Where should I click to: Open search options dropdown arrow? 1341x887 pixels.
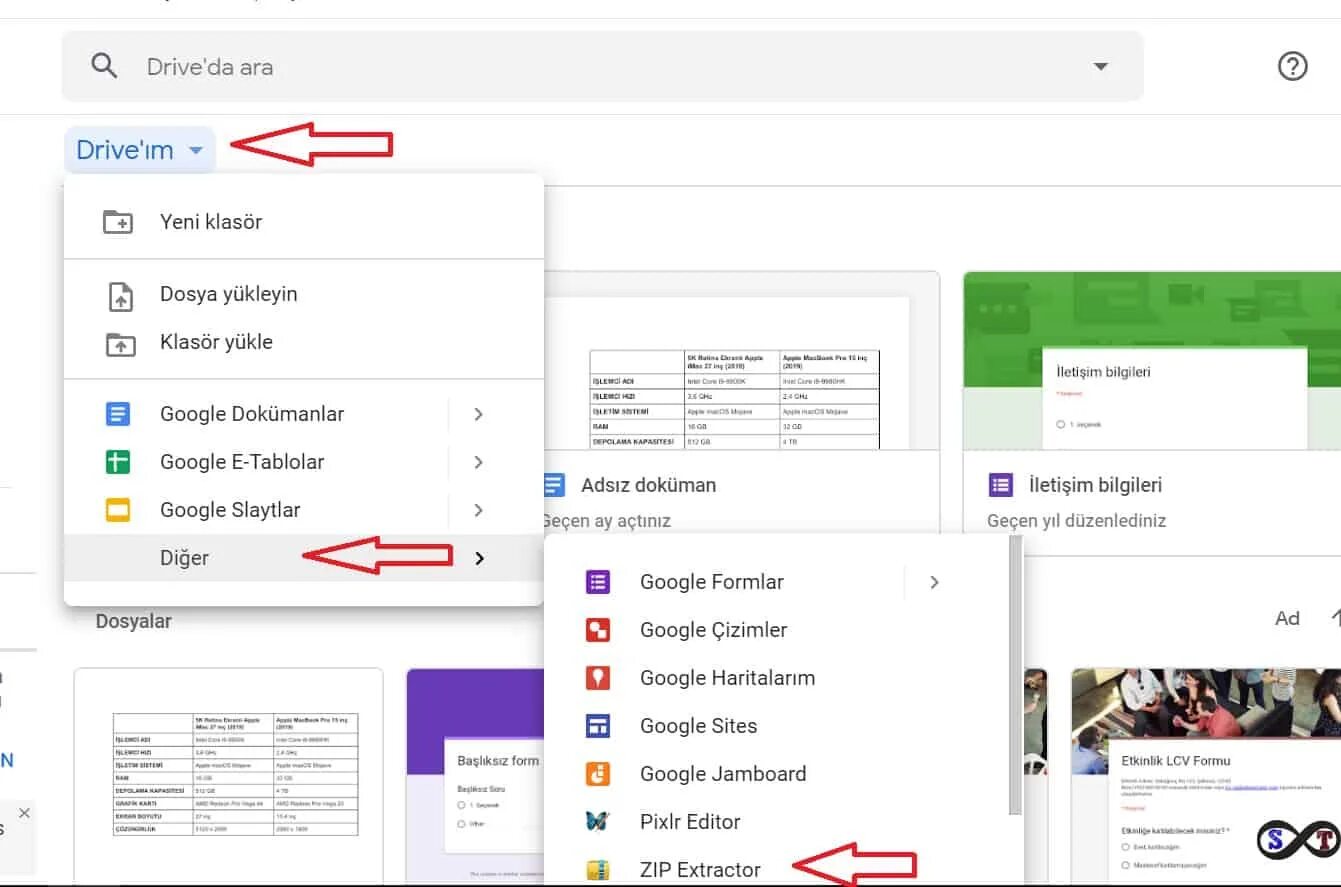pyautogui.click(x=1101, y=67)
